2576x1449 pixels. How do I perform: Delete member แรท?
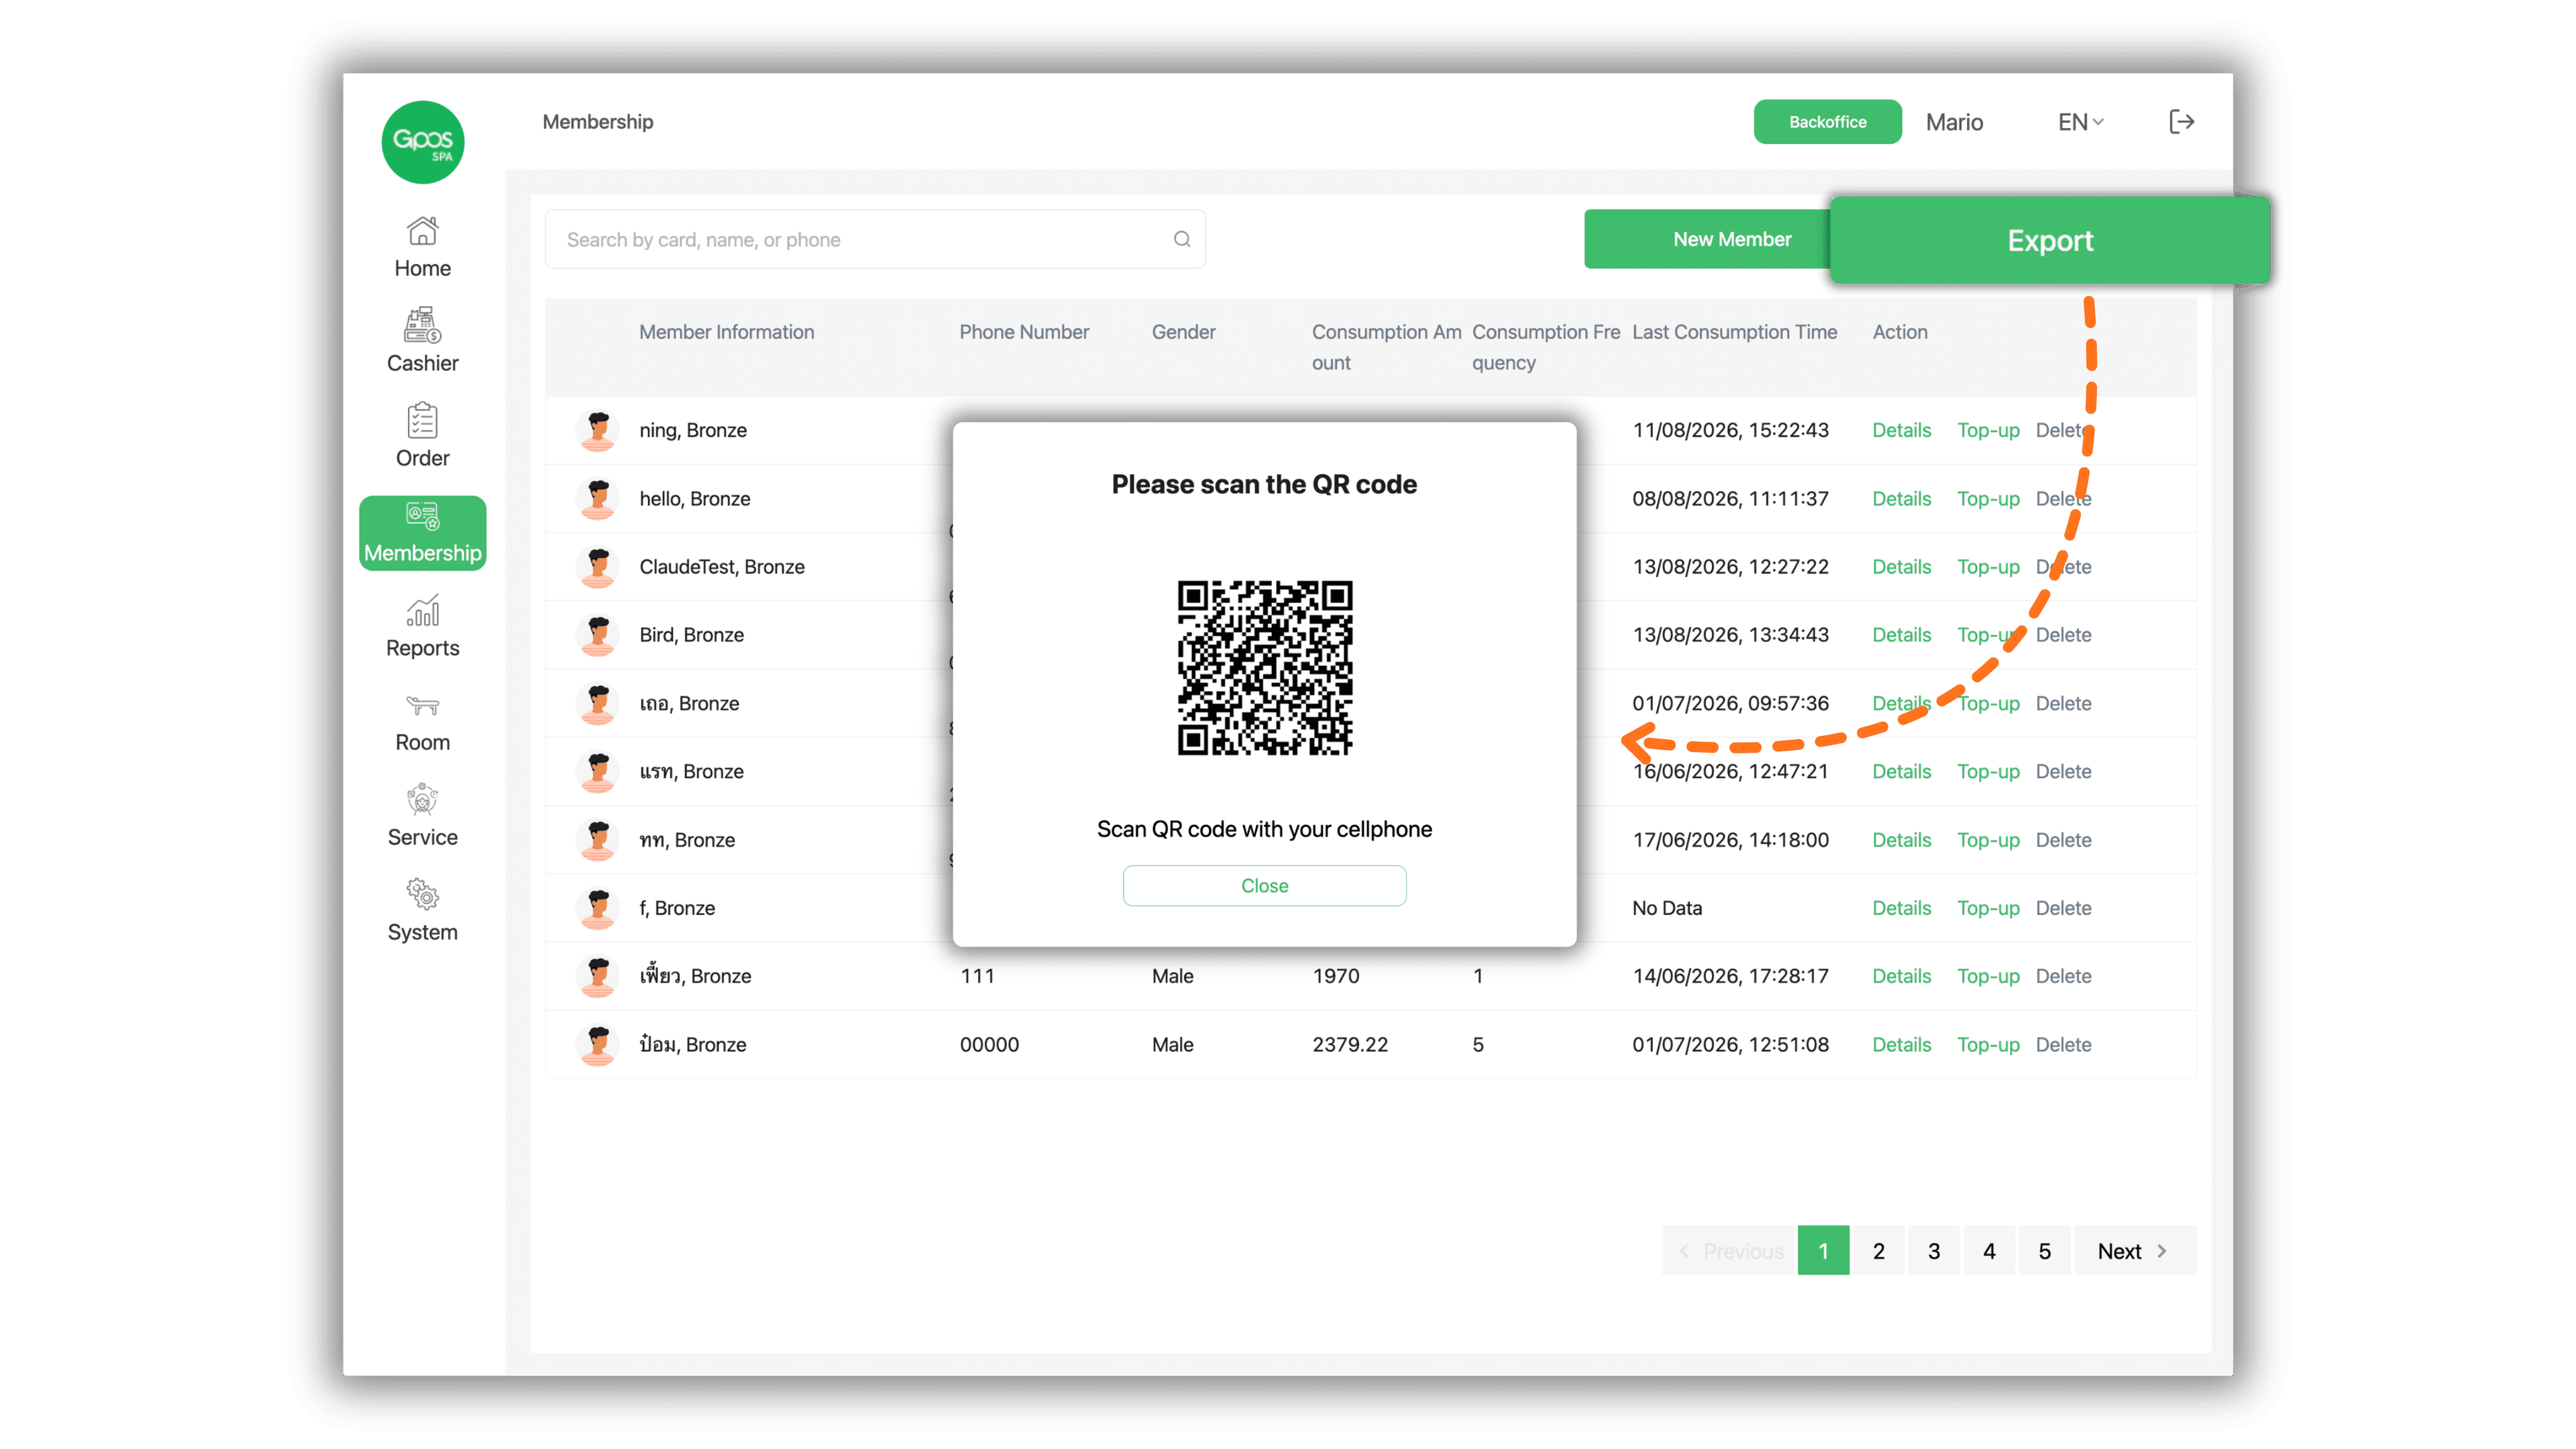[2064, 771]
